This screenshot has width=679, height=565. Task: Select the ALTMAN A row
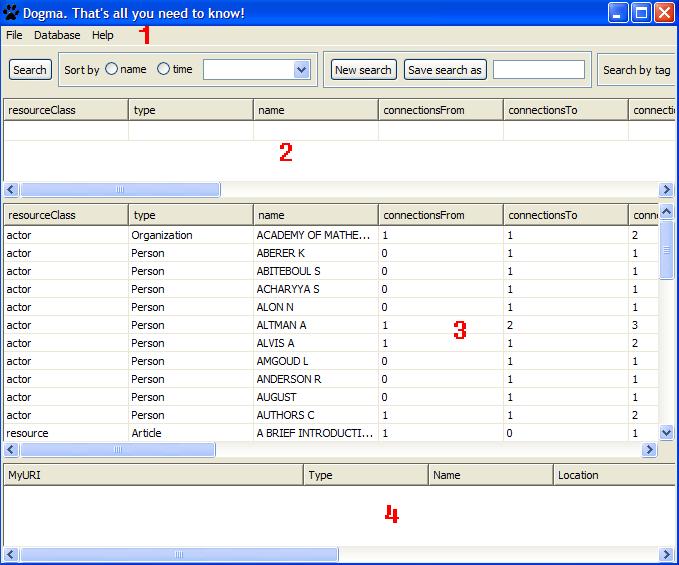point(331,325)
